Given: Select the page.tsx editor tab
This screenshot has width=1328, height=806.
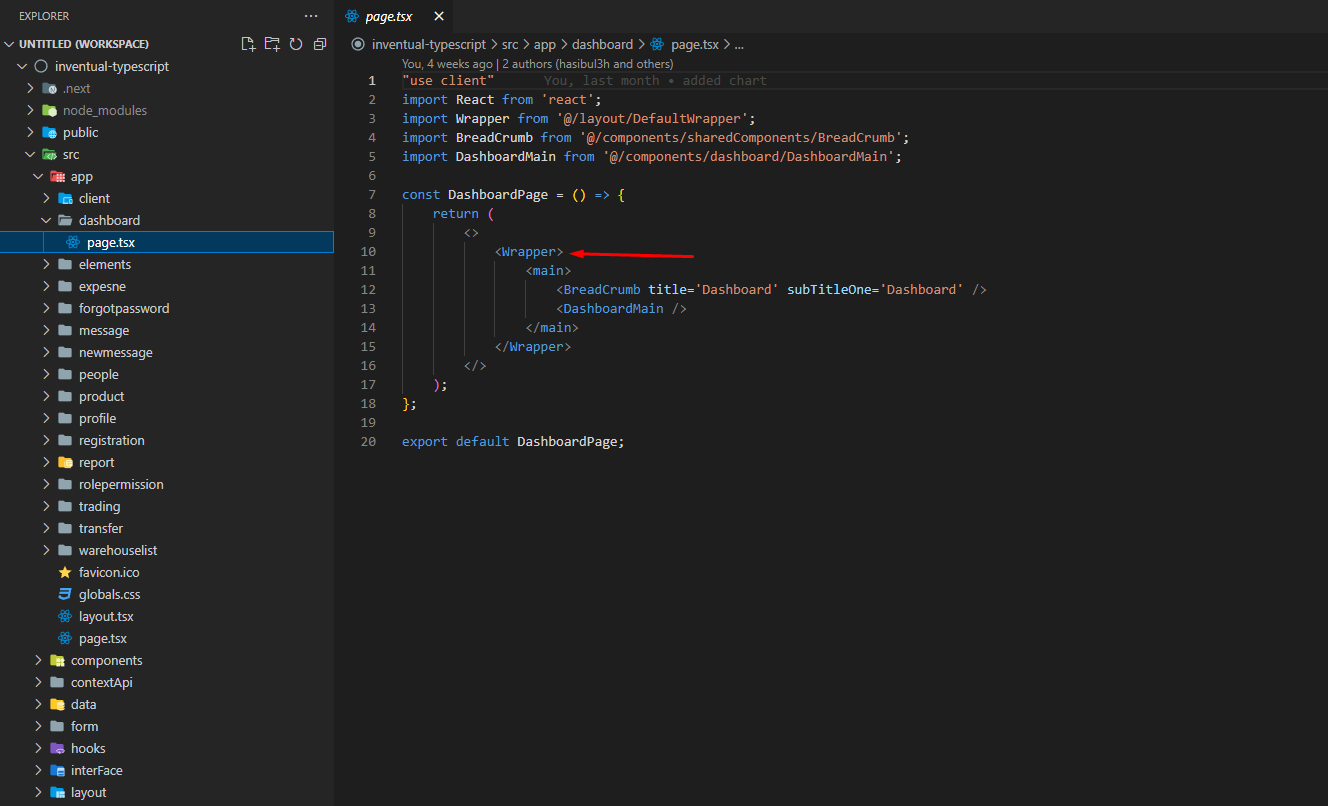Looking at the screenshot, I should click(x=393, y=17).
